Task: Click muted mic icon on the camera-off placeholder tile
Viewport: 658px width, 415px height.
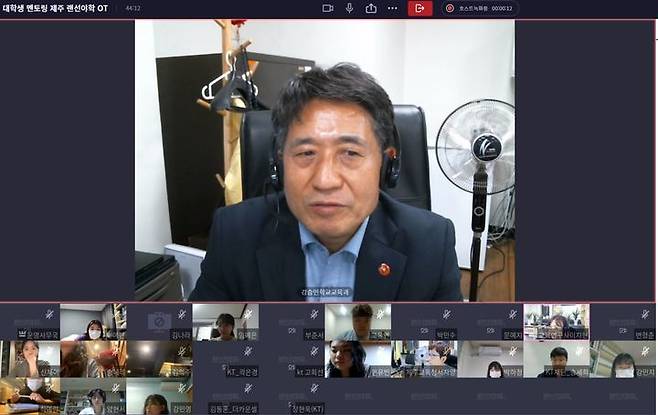Action: 182,314
